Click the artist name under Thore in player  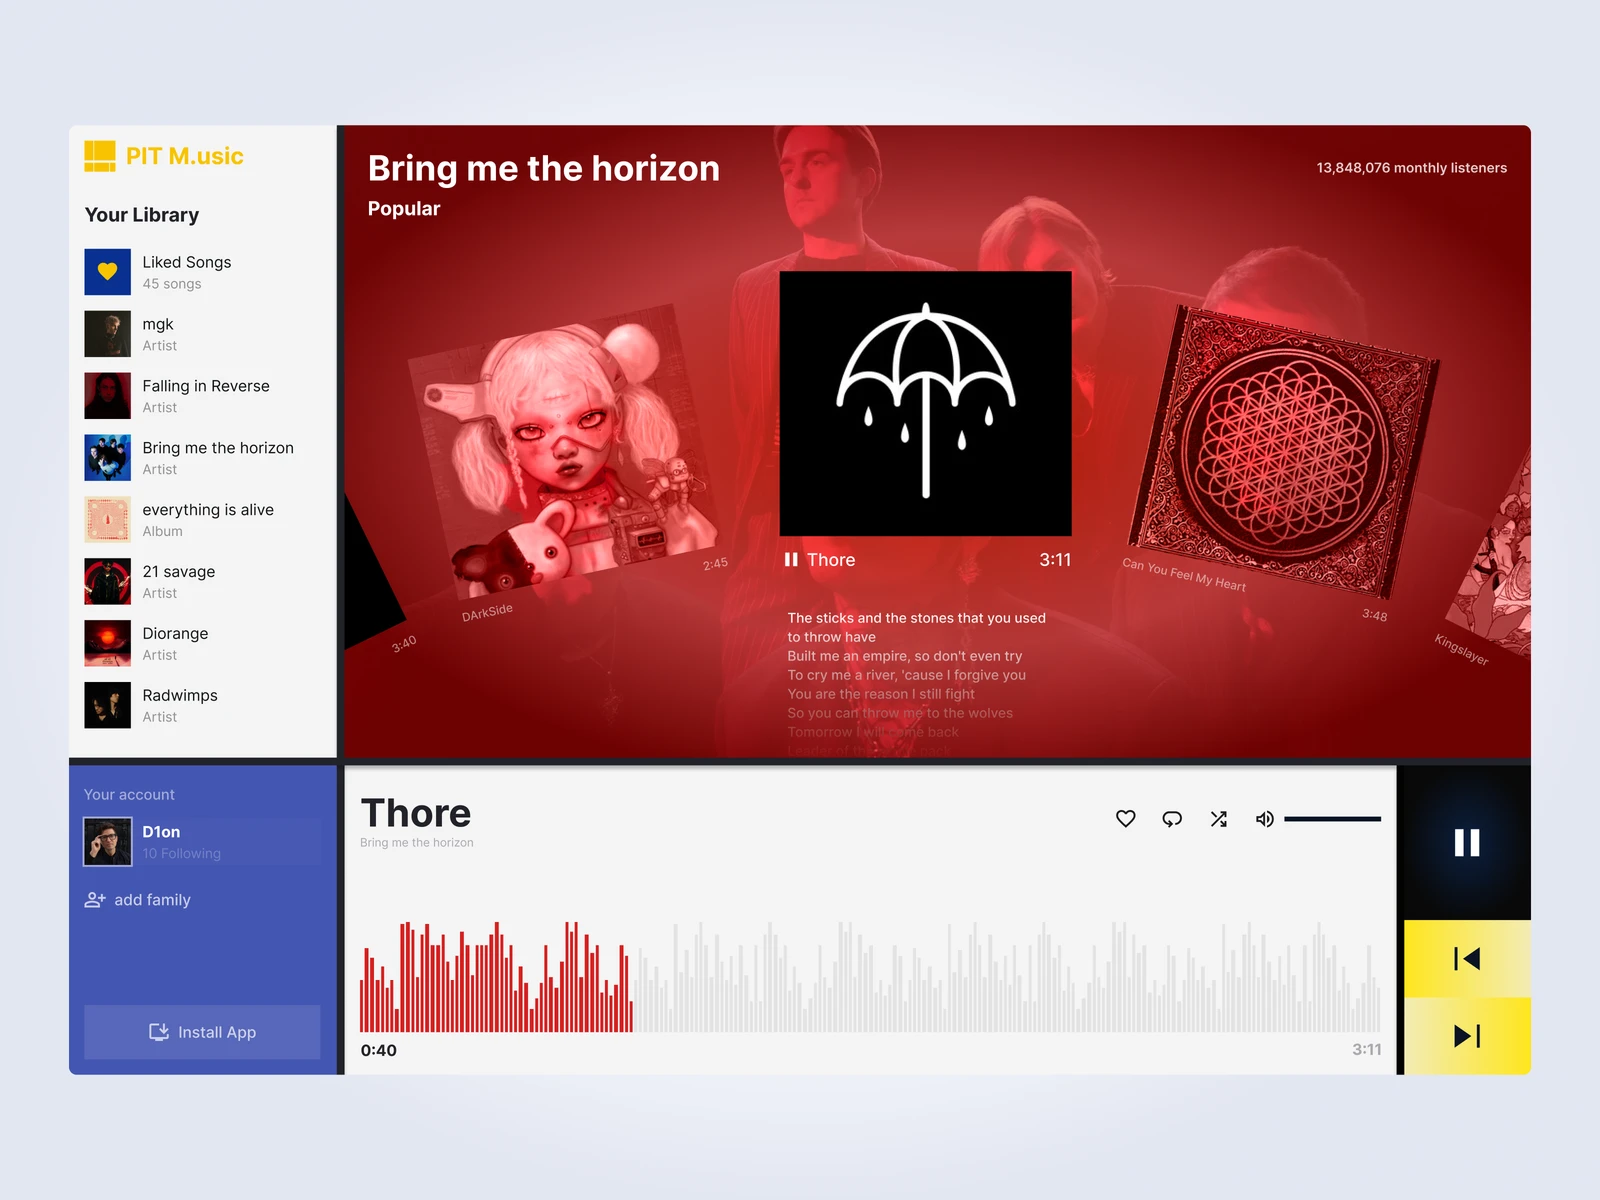417,843
